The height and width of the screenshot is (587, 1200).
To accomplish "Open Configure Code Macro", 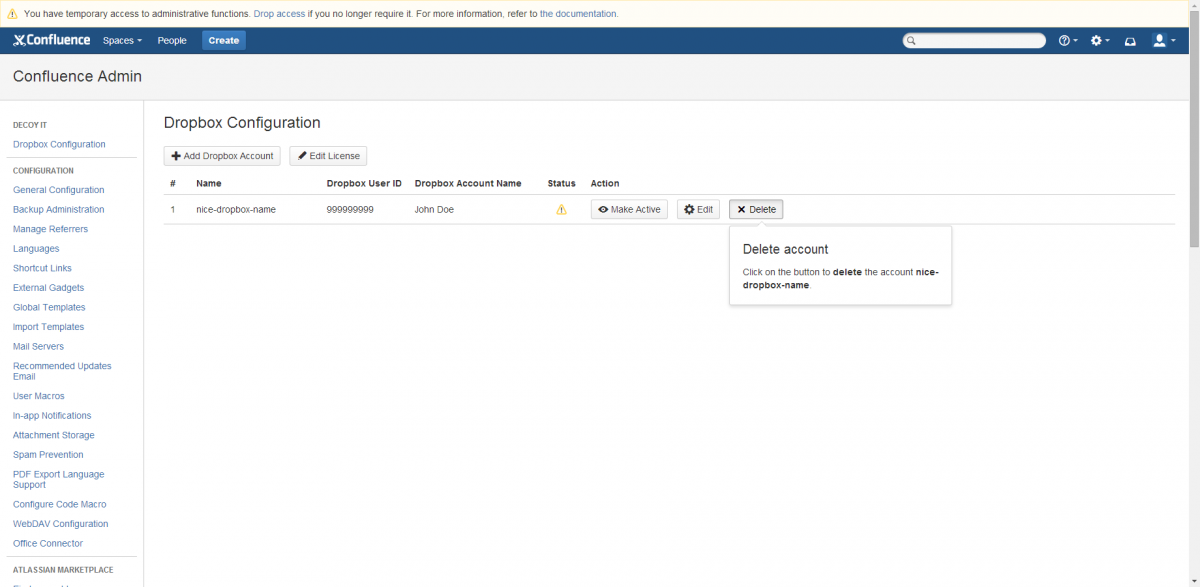I will click(x=59, y=505).
